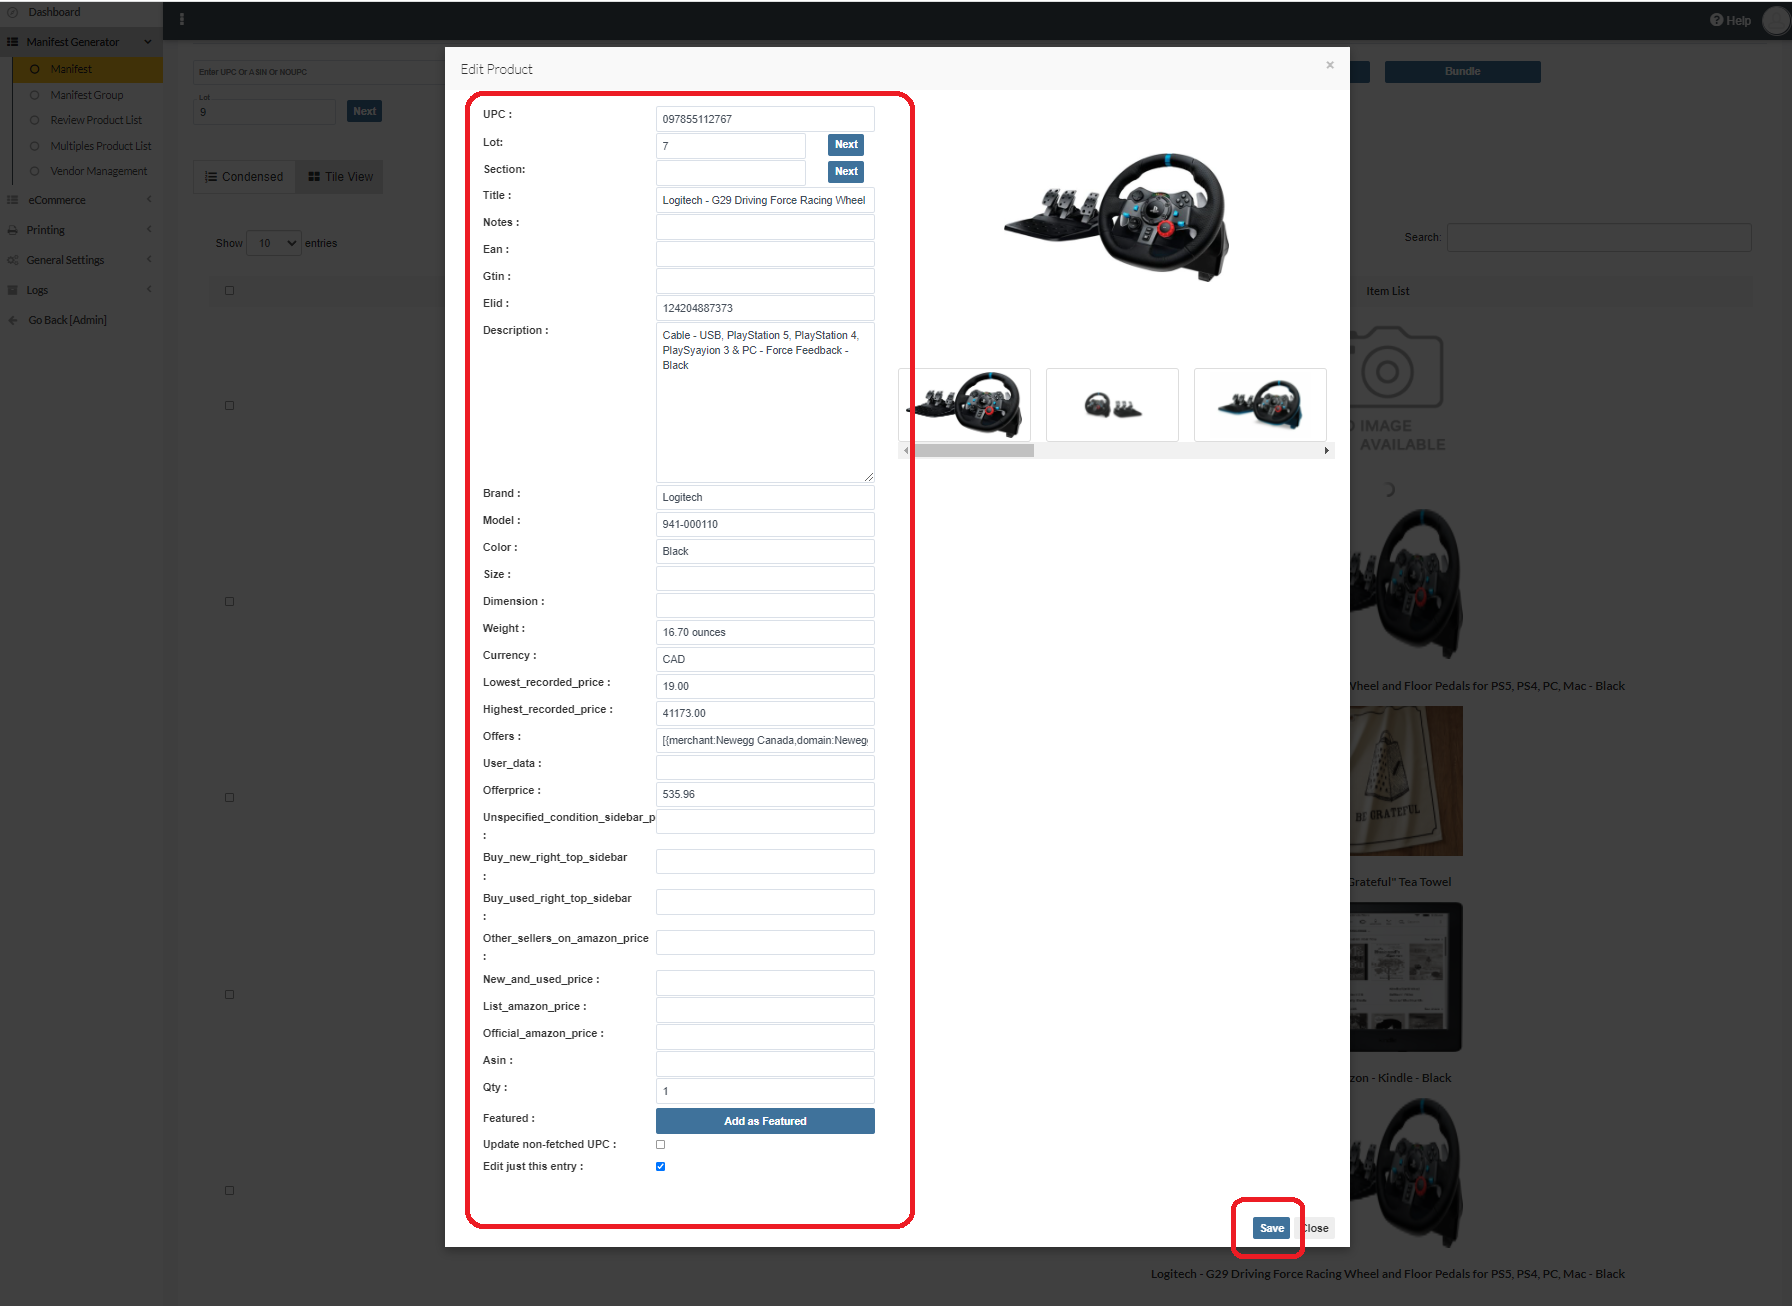Click the Next button beside the Section field
1792x1306 pixels.
(846, 171)
